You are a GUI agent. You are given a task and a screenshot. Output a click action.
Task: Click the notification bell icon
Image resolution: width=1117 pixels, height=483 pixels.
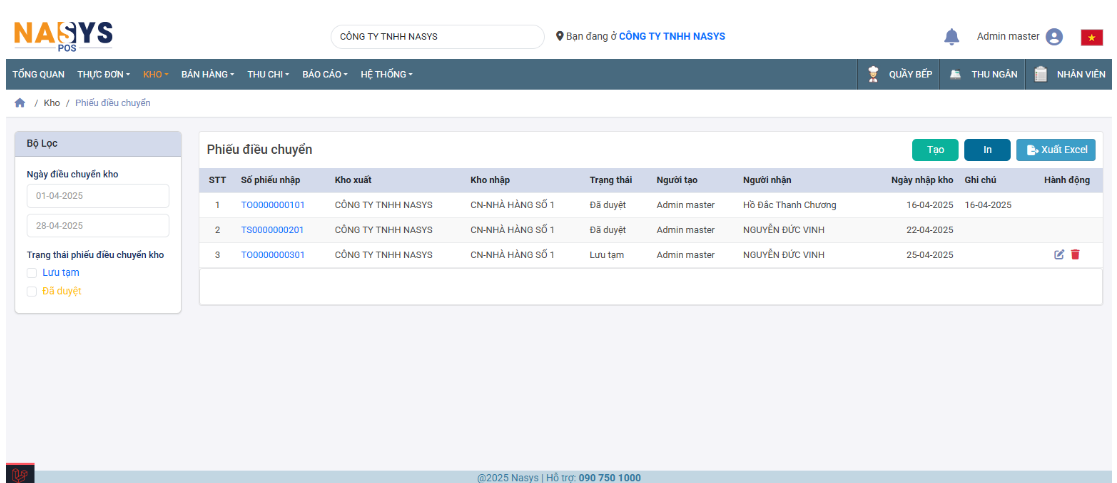(x=951, y=37)
